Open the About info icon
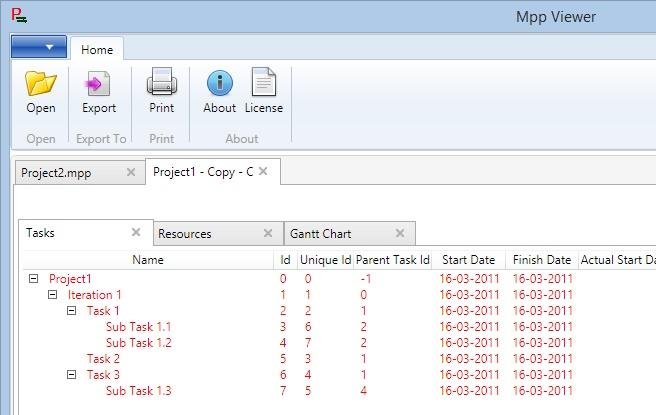 click(220, 83)
